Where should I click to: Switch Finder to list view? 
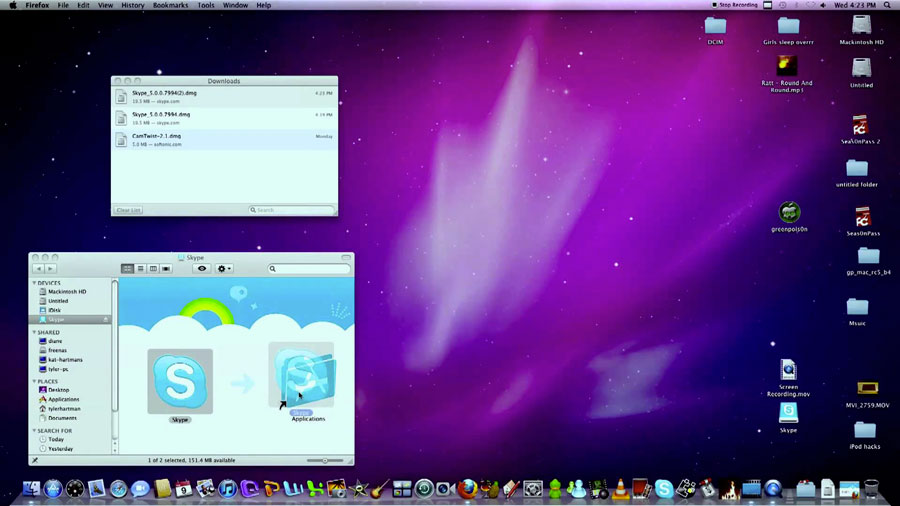pyautogui.click(x=140, y=268)
